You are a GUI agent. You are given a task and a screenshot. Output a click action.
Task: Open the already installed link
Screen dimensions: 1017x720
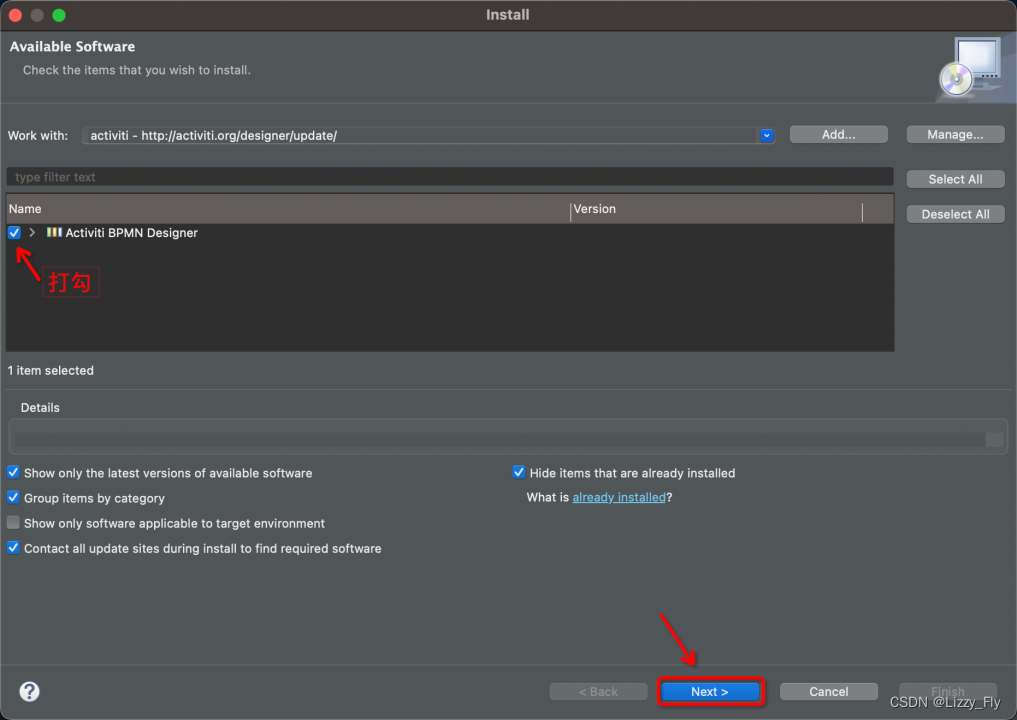pos(619,498)
